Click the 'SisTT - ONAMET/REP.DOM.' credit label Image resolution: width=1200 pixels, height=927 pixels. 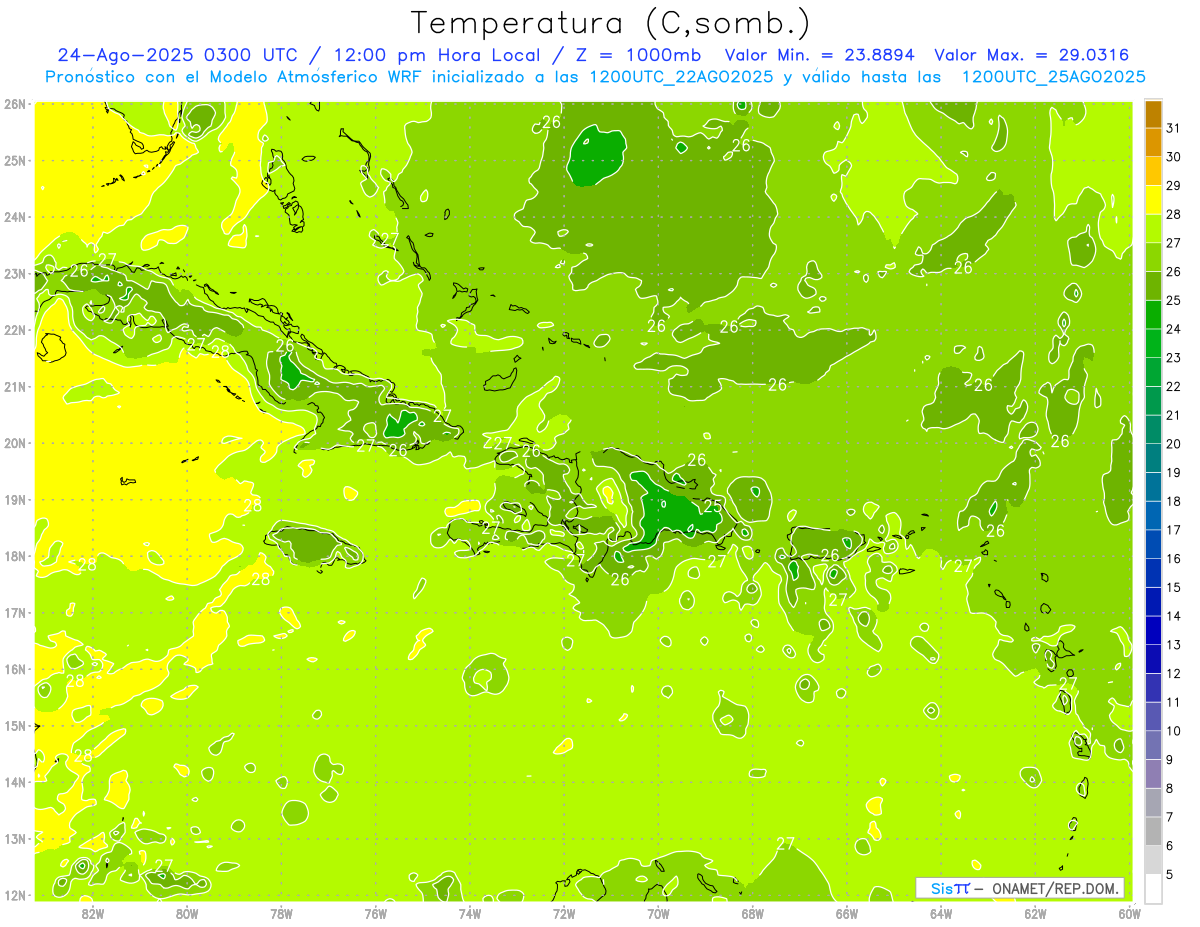(x=1020, y=888)
